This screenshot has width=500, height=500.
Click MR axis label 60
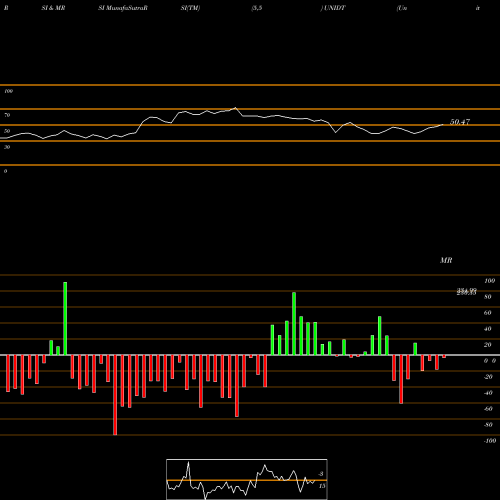pos(488,313)
